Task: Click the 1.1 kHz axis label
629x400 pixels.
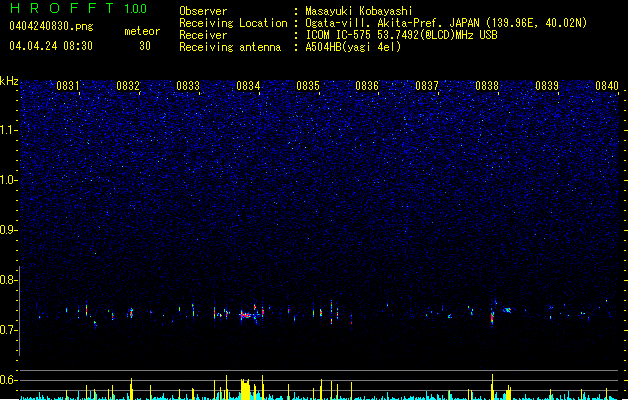Action: pos(9,130)
